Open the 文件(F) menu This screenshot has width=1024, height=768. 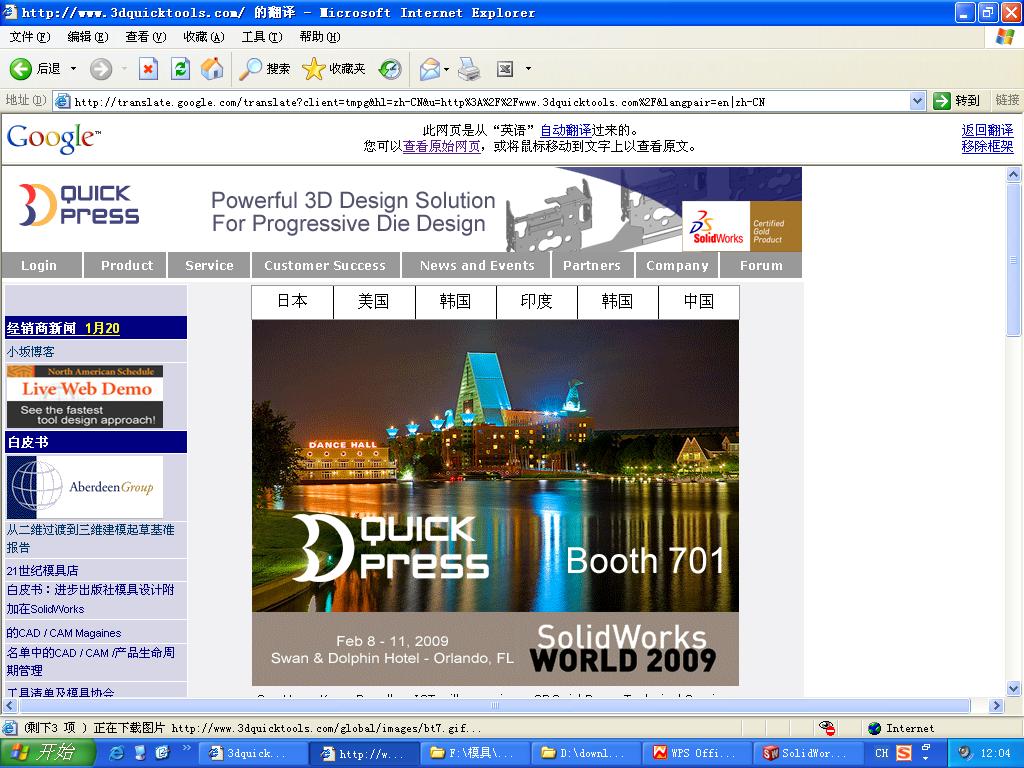point(29,37)
